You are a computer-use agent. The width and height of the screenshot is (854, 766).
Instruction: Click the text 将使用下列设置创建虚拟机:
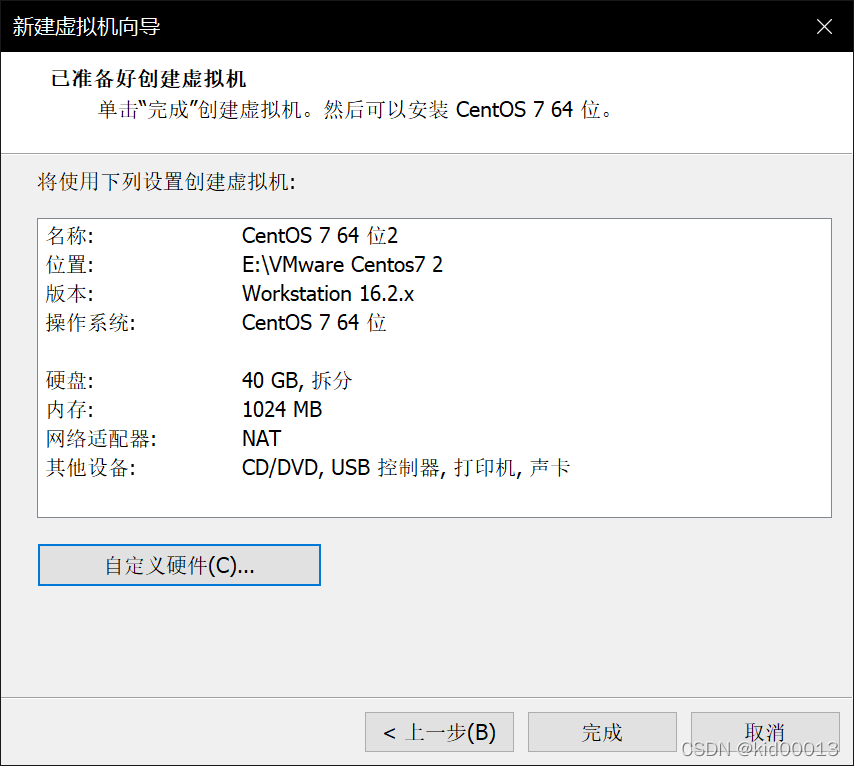166,181
